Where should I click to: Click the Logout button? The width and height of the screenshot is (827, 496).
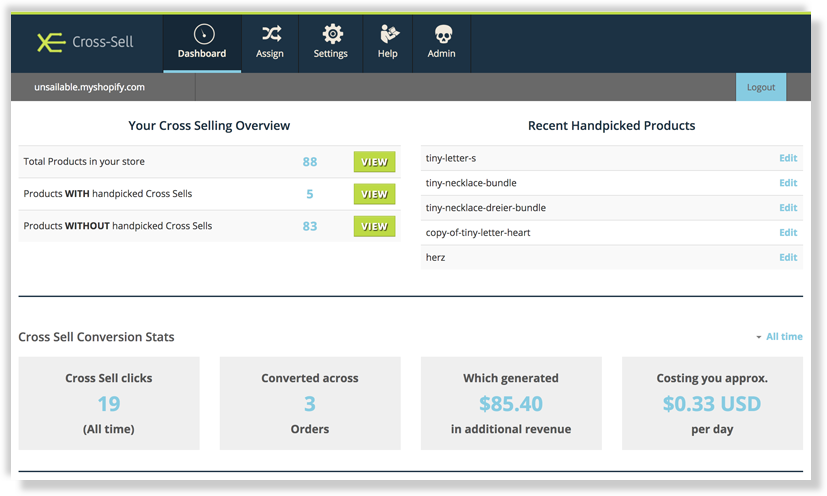click(x=761, y=87)
